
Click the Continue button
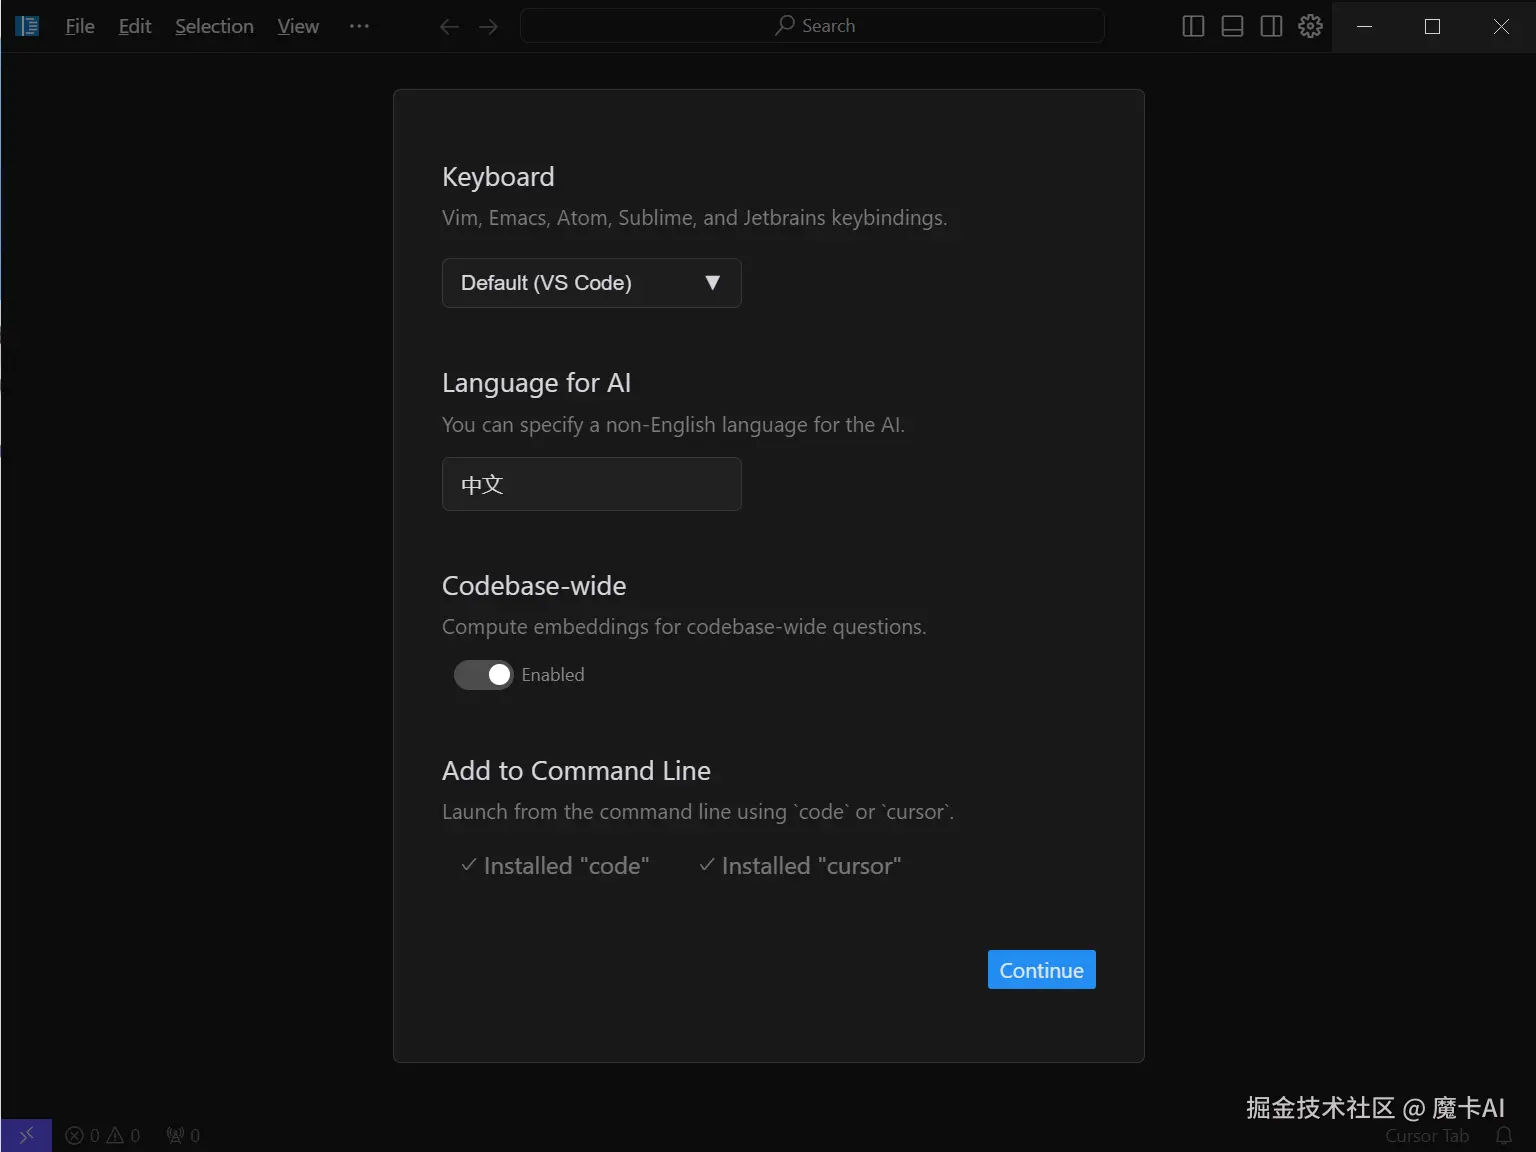tap(1041, 970)
